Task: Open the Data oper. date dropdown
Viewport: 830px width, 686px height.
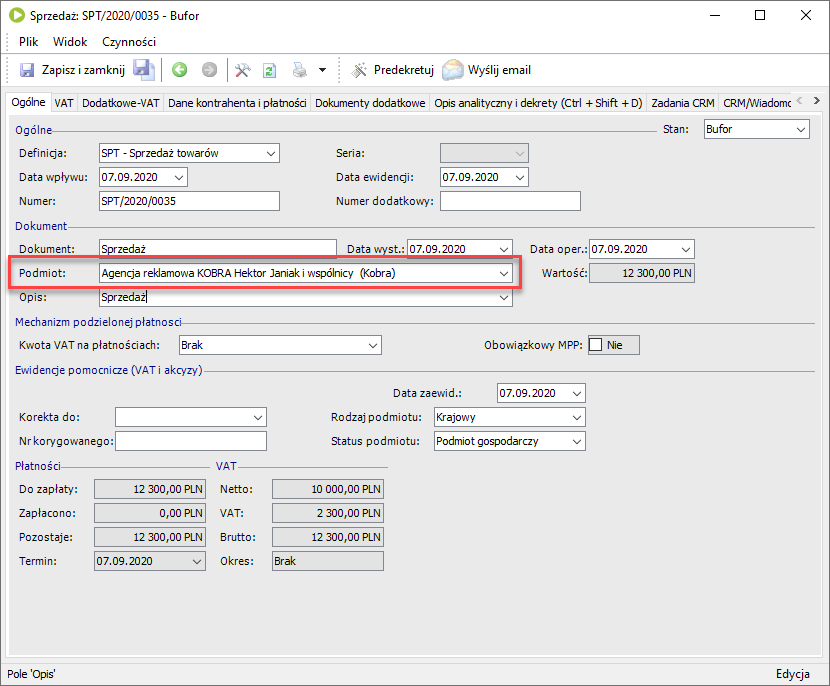Action: [x=686, y=249]
